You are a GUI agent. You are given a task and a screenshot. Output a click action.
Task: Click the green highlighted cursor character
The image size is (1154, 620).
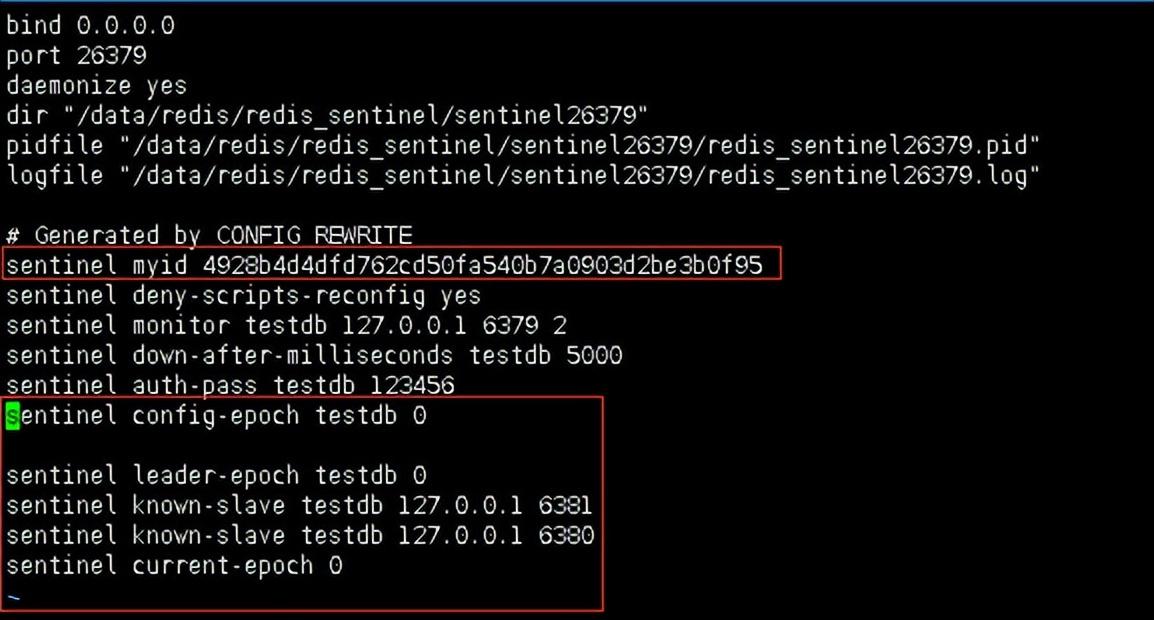[13, 416]
